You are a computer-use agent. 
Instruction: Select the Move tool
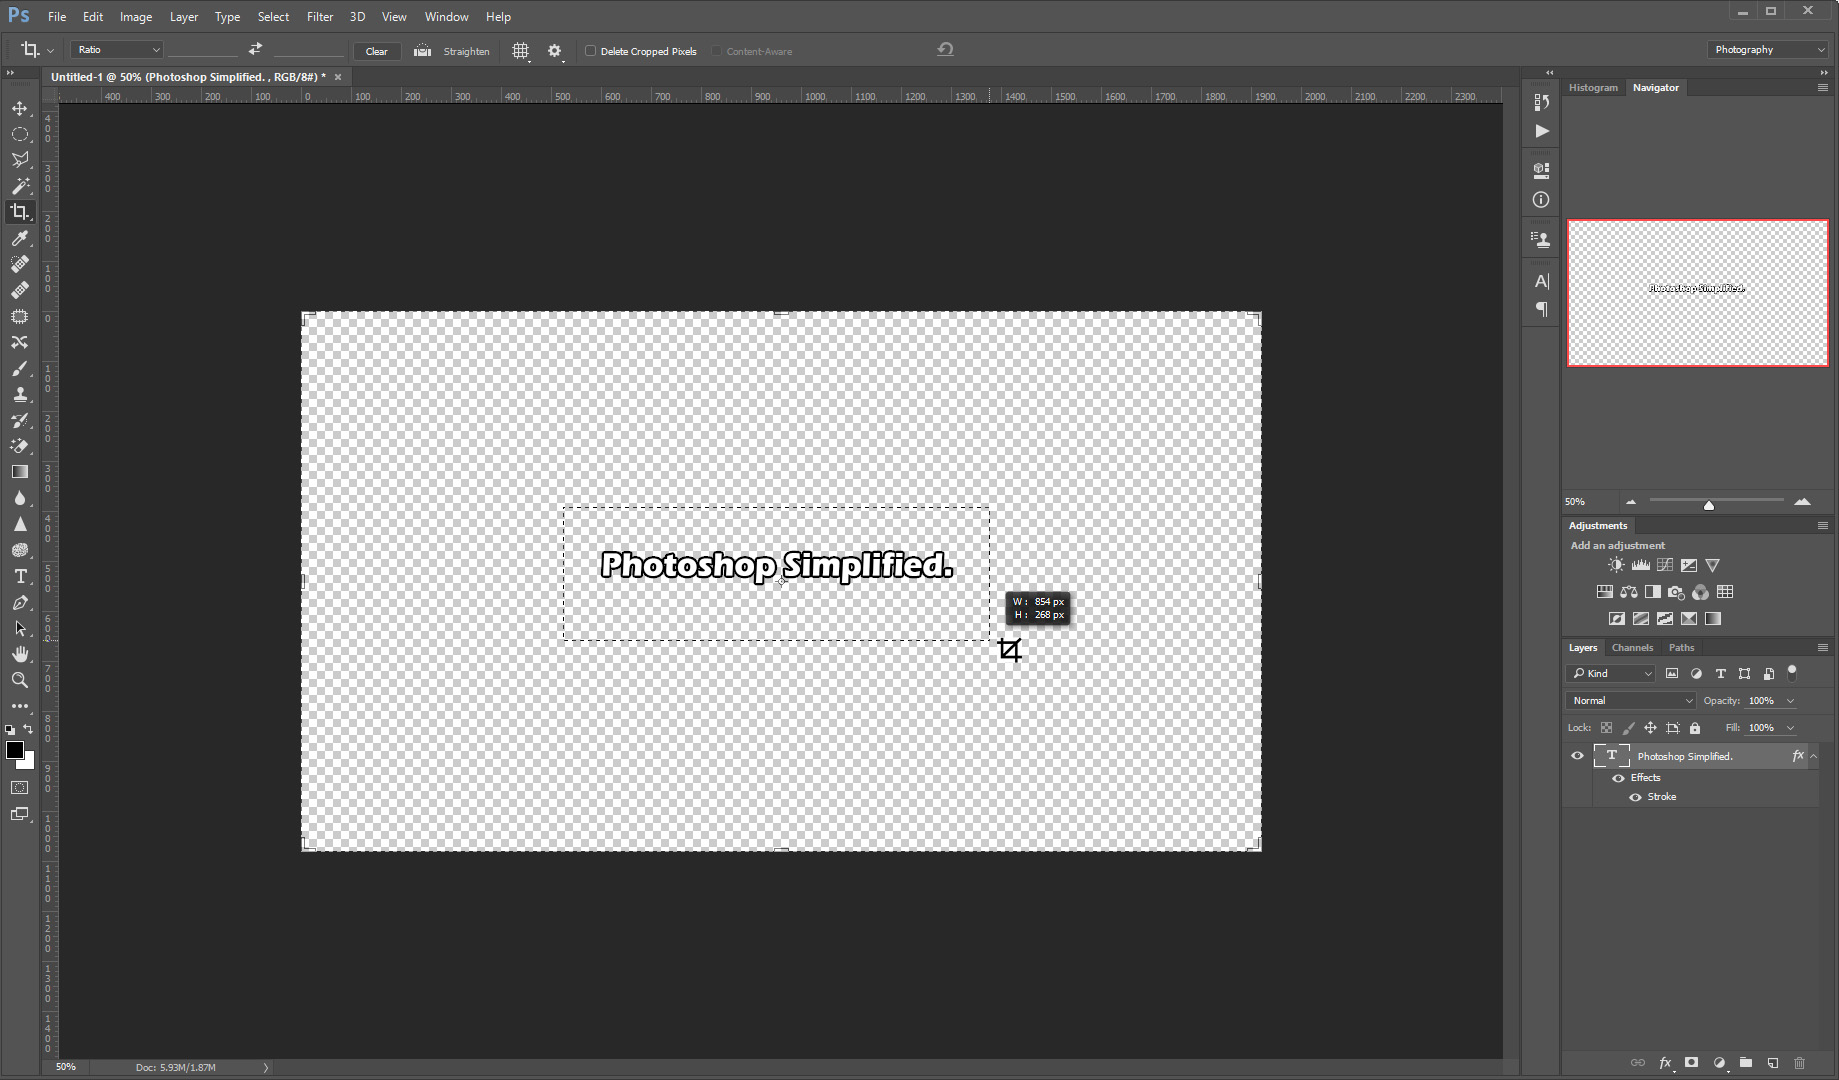click(20, 108)
